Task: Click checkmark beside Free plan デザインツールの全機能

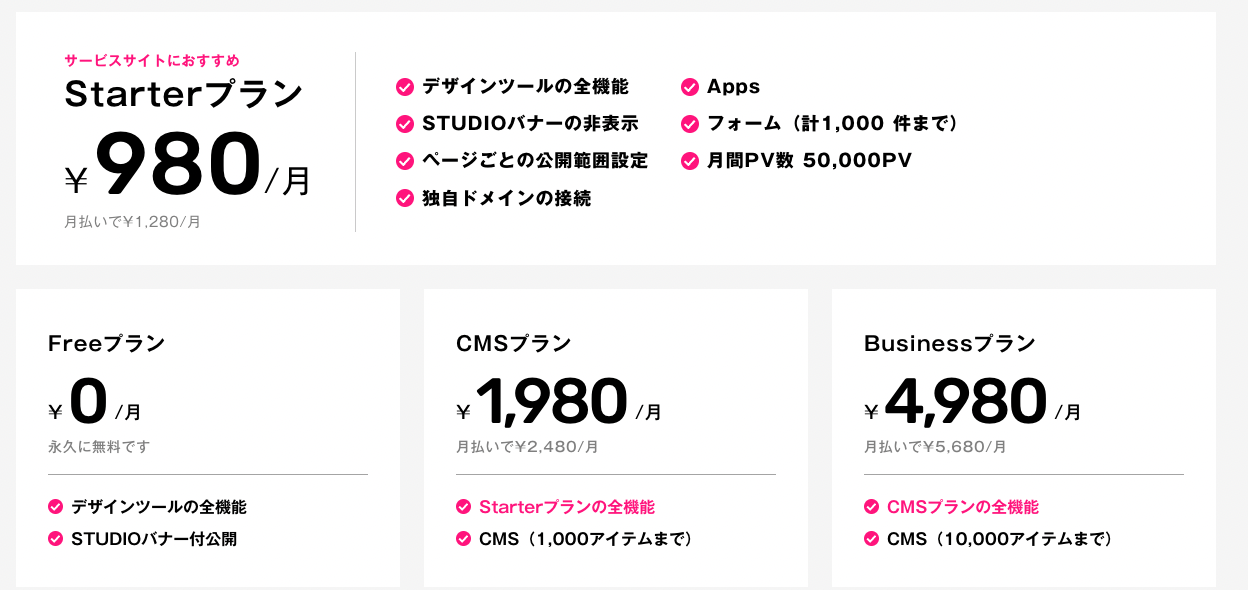Action: pyautogui.click(x=56, y=507)
